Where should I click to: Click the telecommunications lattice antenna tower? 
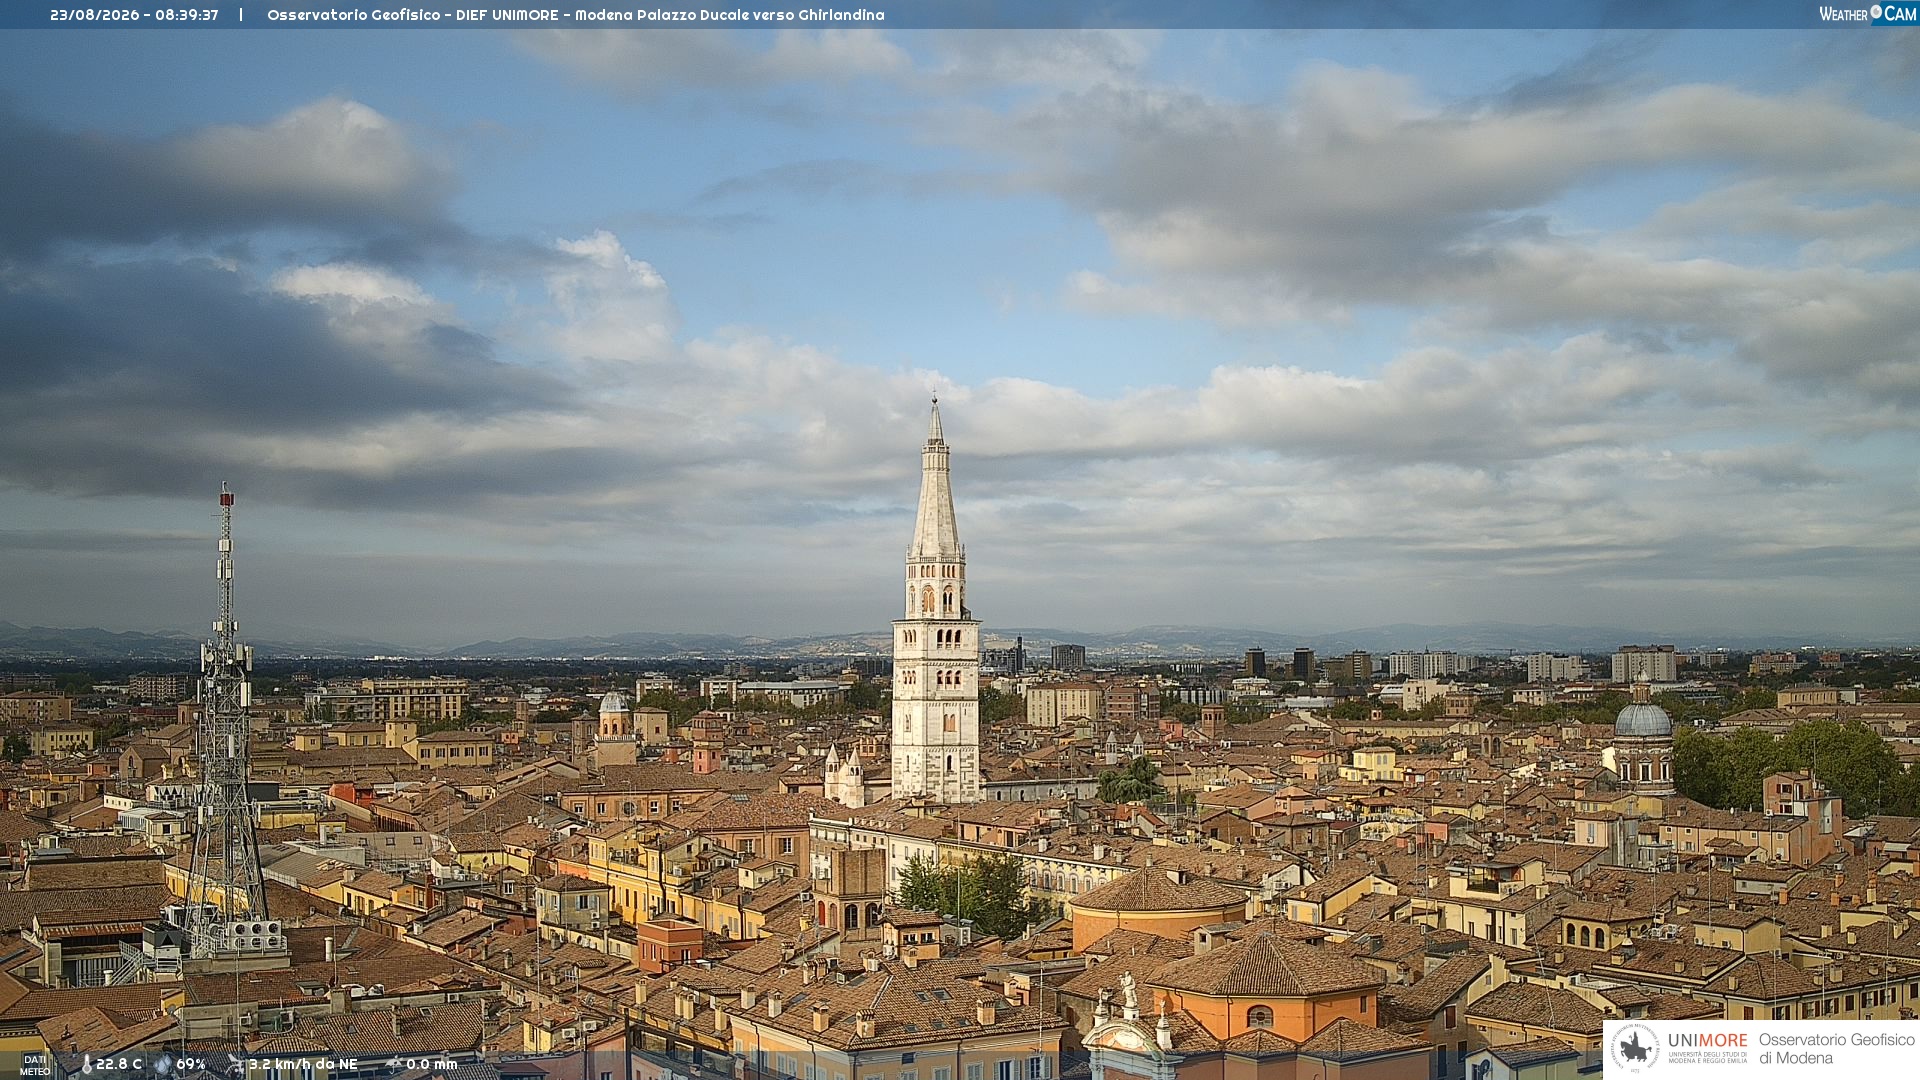[226, 720]
